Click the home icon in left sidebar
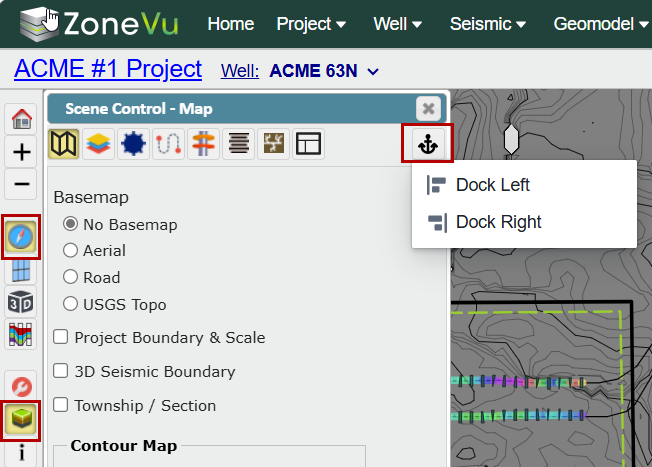The image size is (652, 467). click(21, 119)
